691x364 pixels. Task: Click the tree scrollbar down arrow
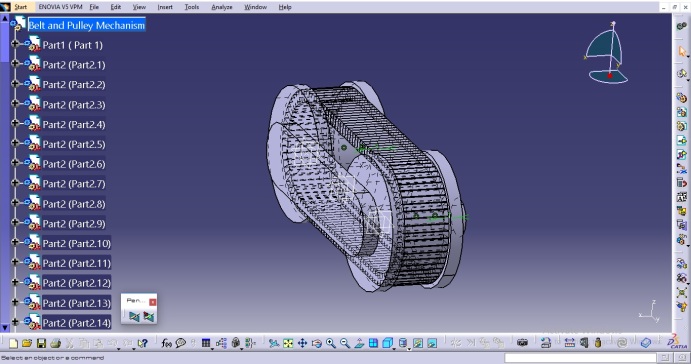[x=5, y=328]
